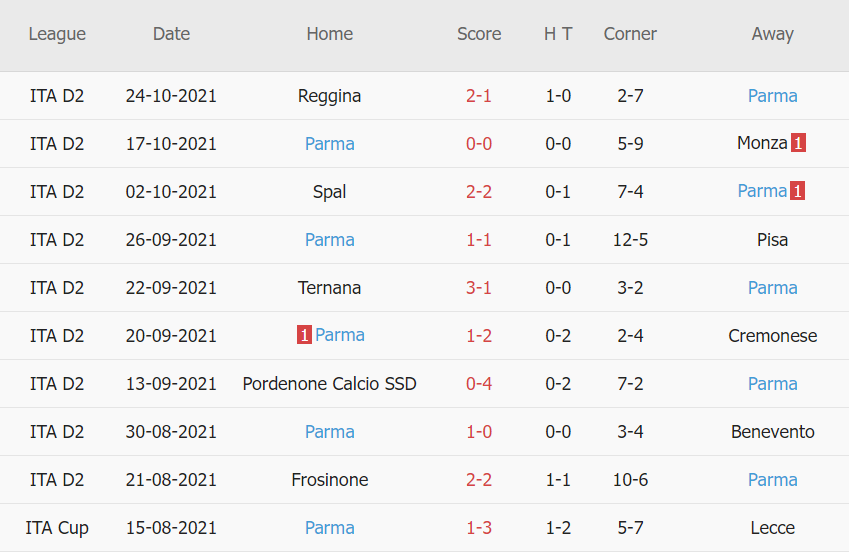This screenshot has width=849, height=552.
Task: Click Parma link in the Frosinone row
Action: pos(772,480)
